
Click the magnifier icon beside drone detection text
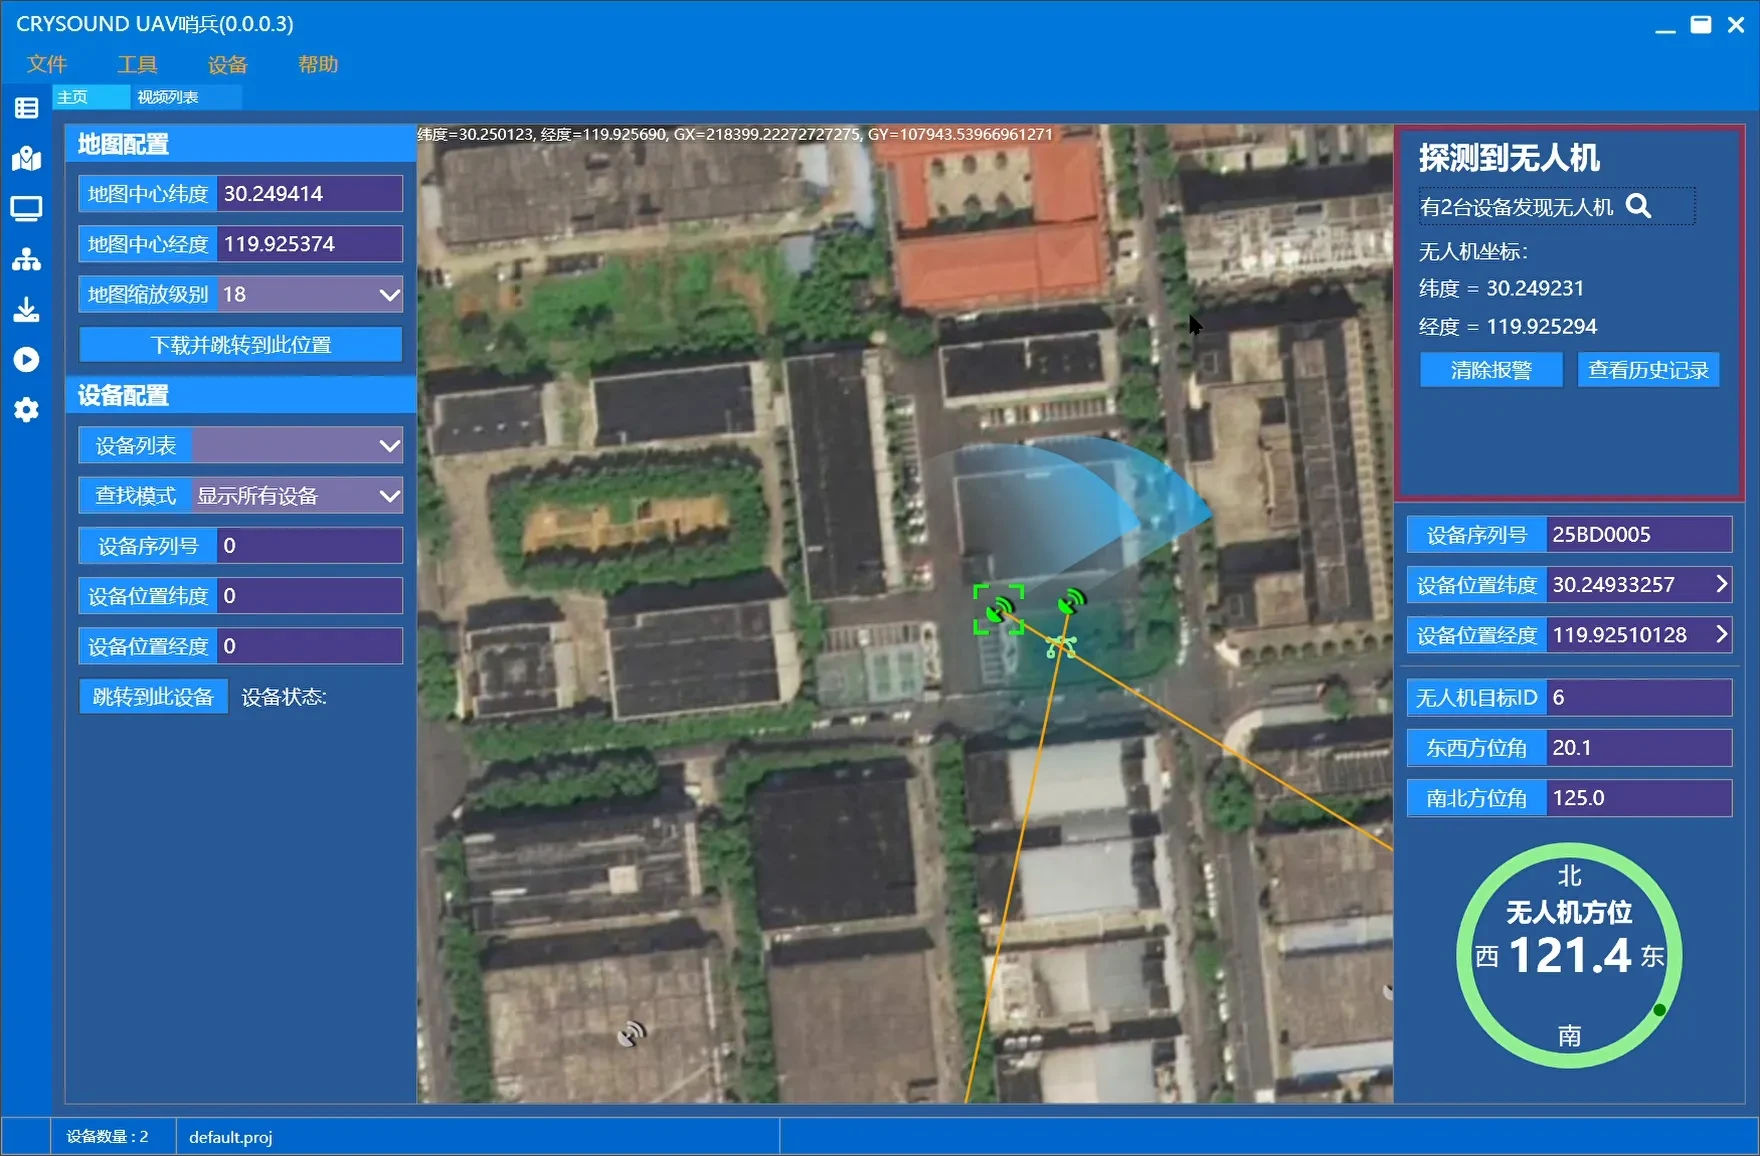[x=1638, y=206]
